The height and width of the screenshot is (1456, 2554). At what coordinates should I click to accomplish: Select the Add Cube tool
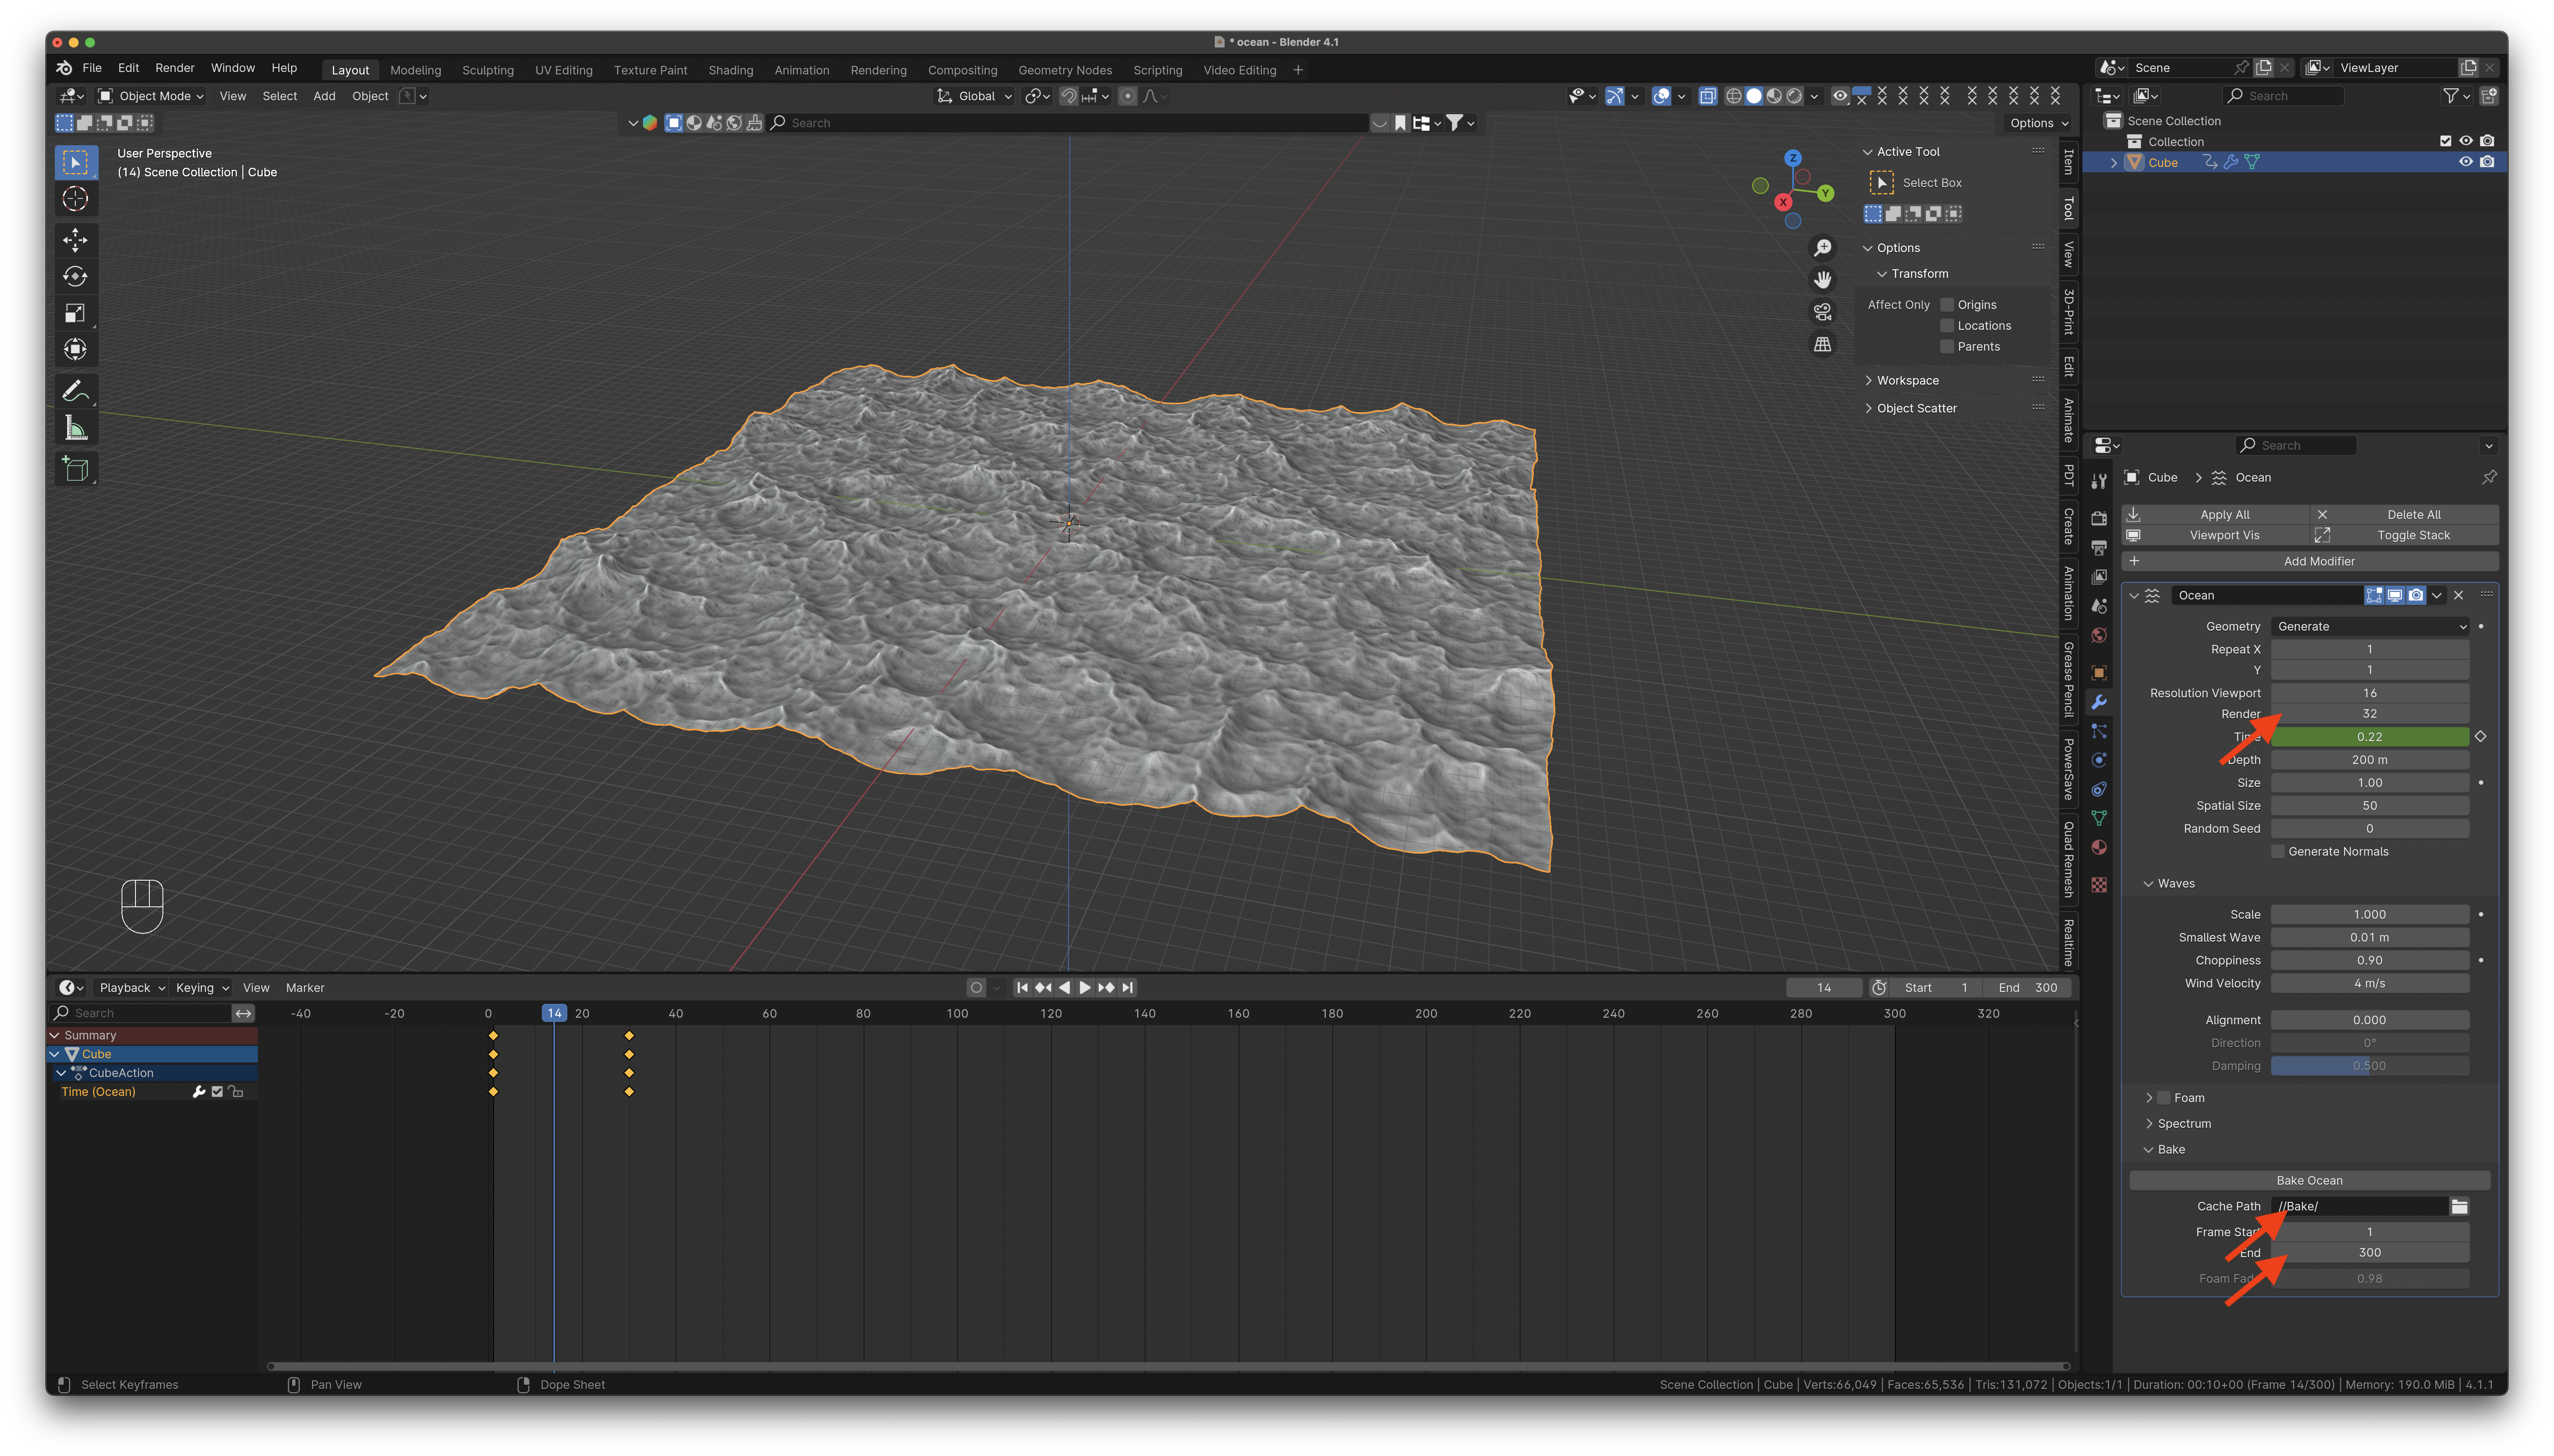[75, 469]
